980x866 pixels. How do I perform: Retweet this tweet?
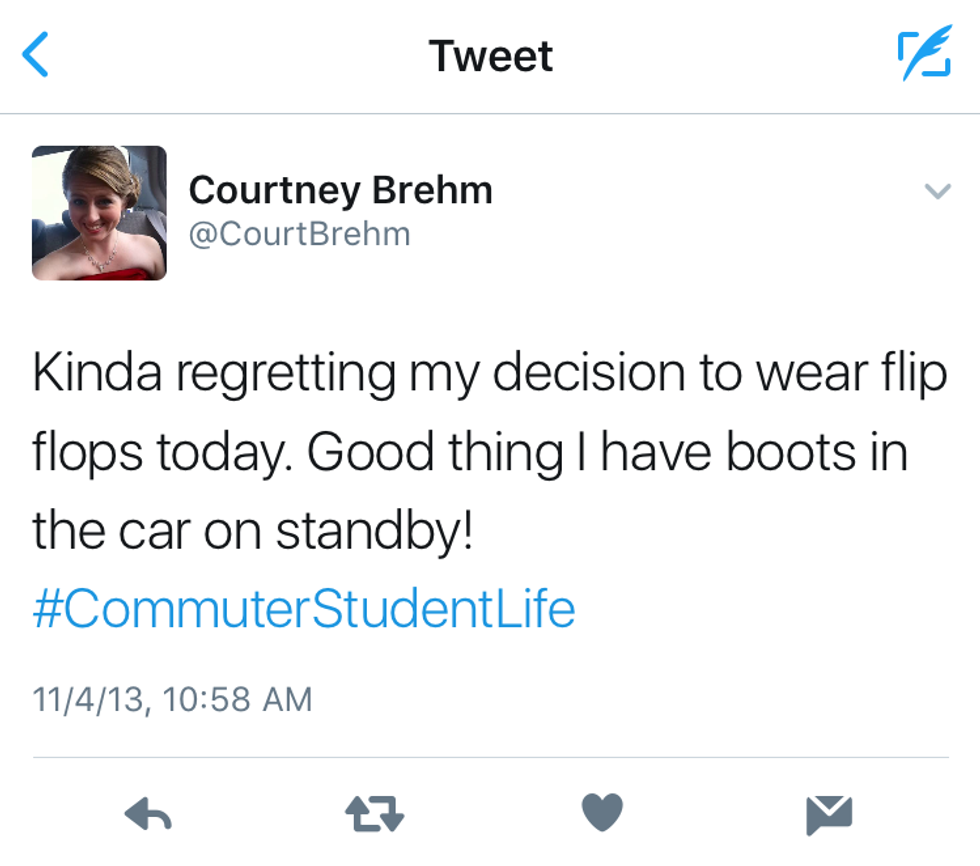(374, 815)
